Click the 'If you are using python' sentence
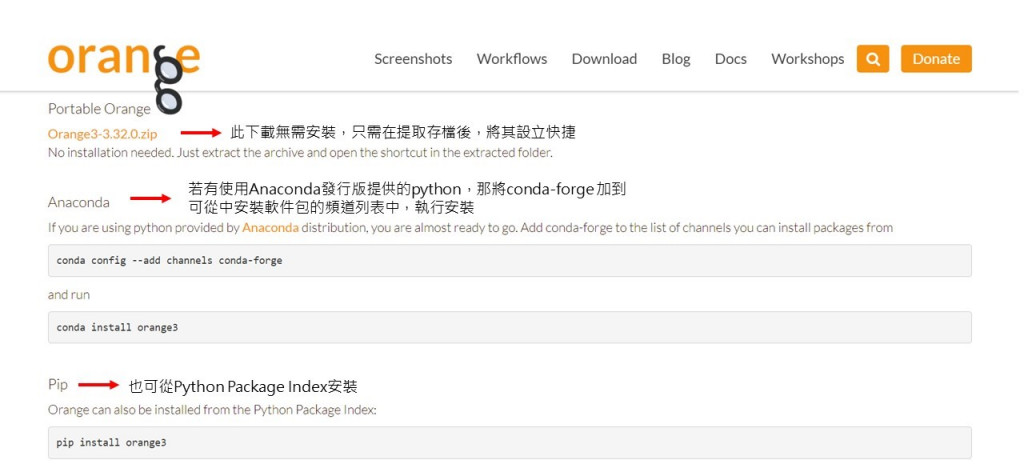The height and width of the screenshot is (468, 1024). pyautogui.click(x=470, y=228)
